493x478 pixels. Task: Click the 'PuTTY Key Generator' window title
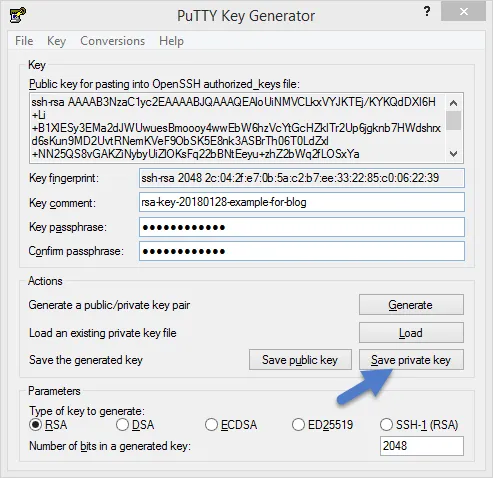click(246, 16)
